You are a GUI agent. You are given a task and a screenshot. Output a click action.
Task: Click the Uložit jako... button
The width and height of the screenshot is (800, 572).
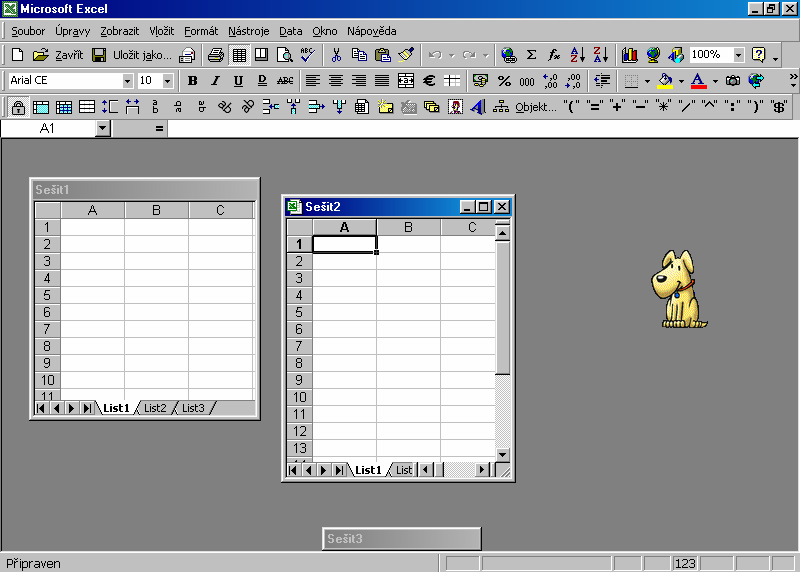(x=142, y=55)
